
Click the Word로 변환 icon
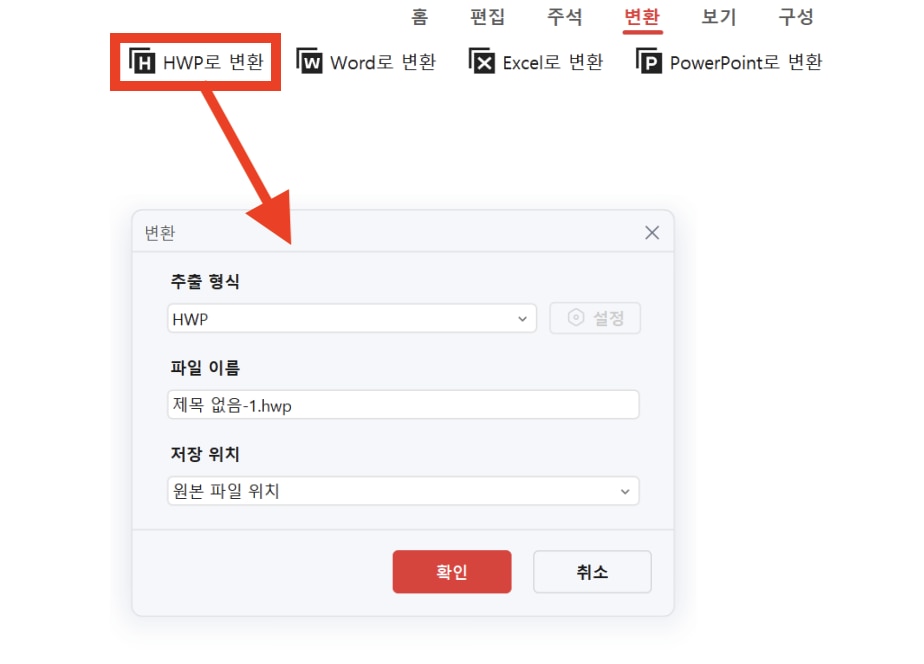click(309, 61)
